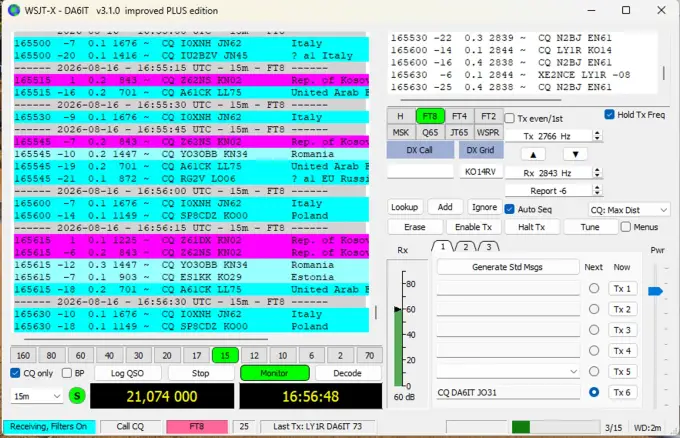
Task: Click the DX Call input field
Action: [x=420, y=172]
